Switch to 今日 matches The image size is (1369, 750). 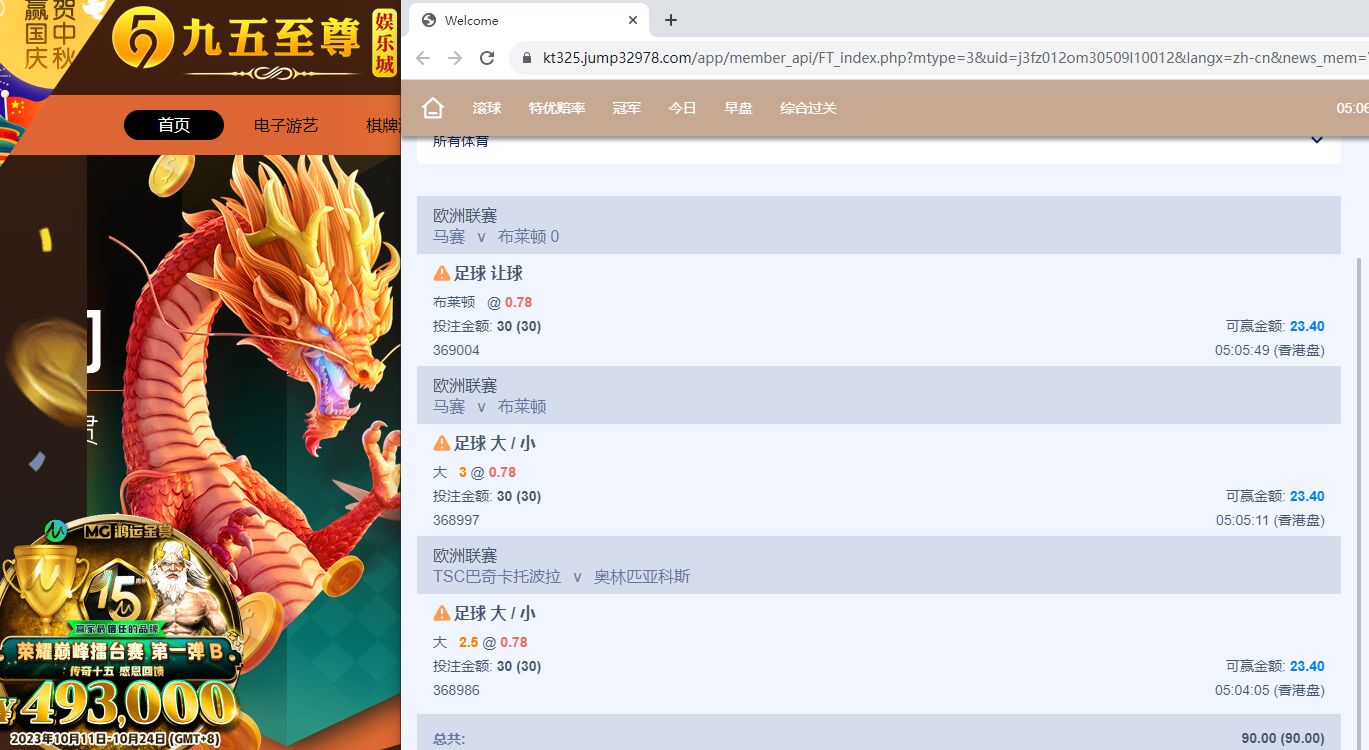[683, 108]
